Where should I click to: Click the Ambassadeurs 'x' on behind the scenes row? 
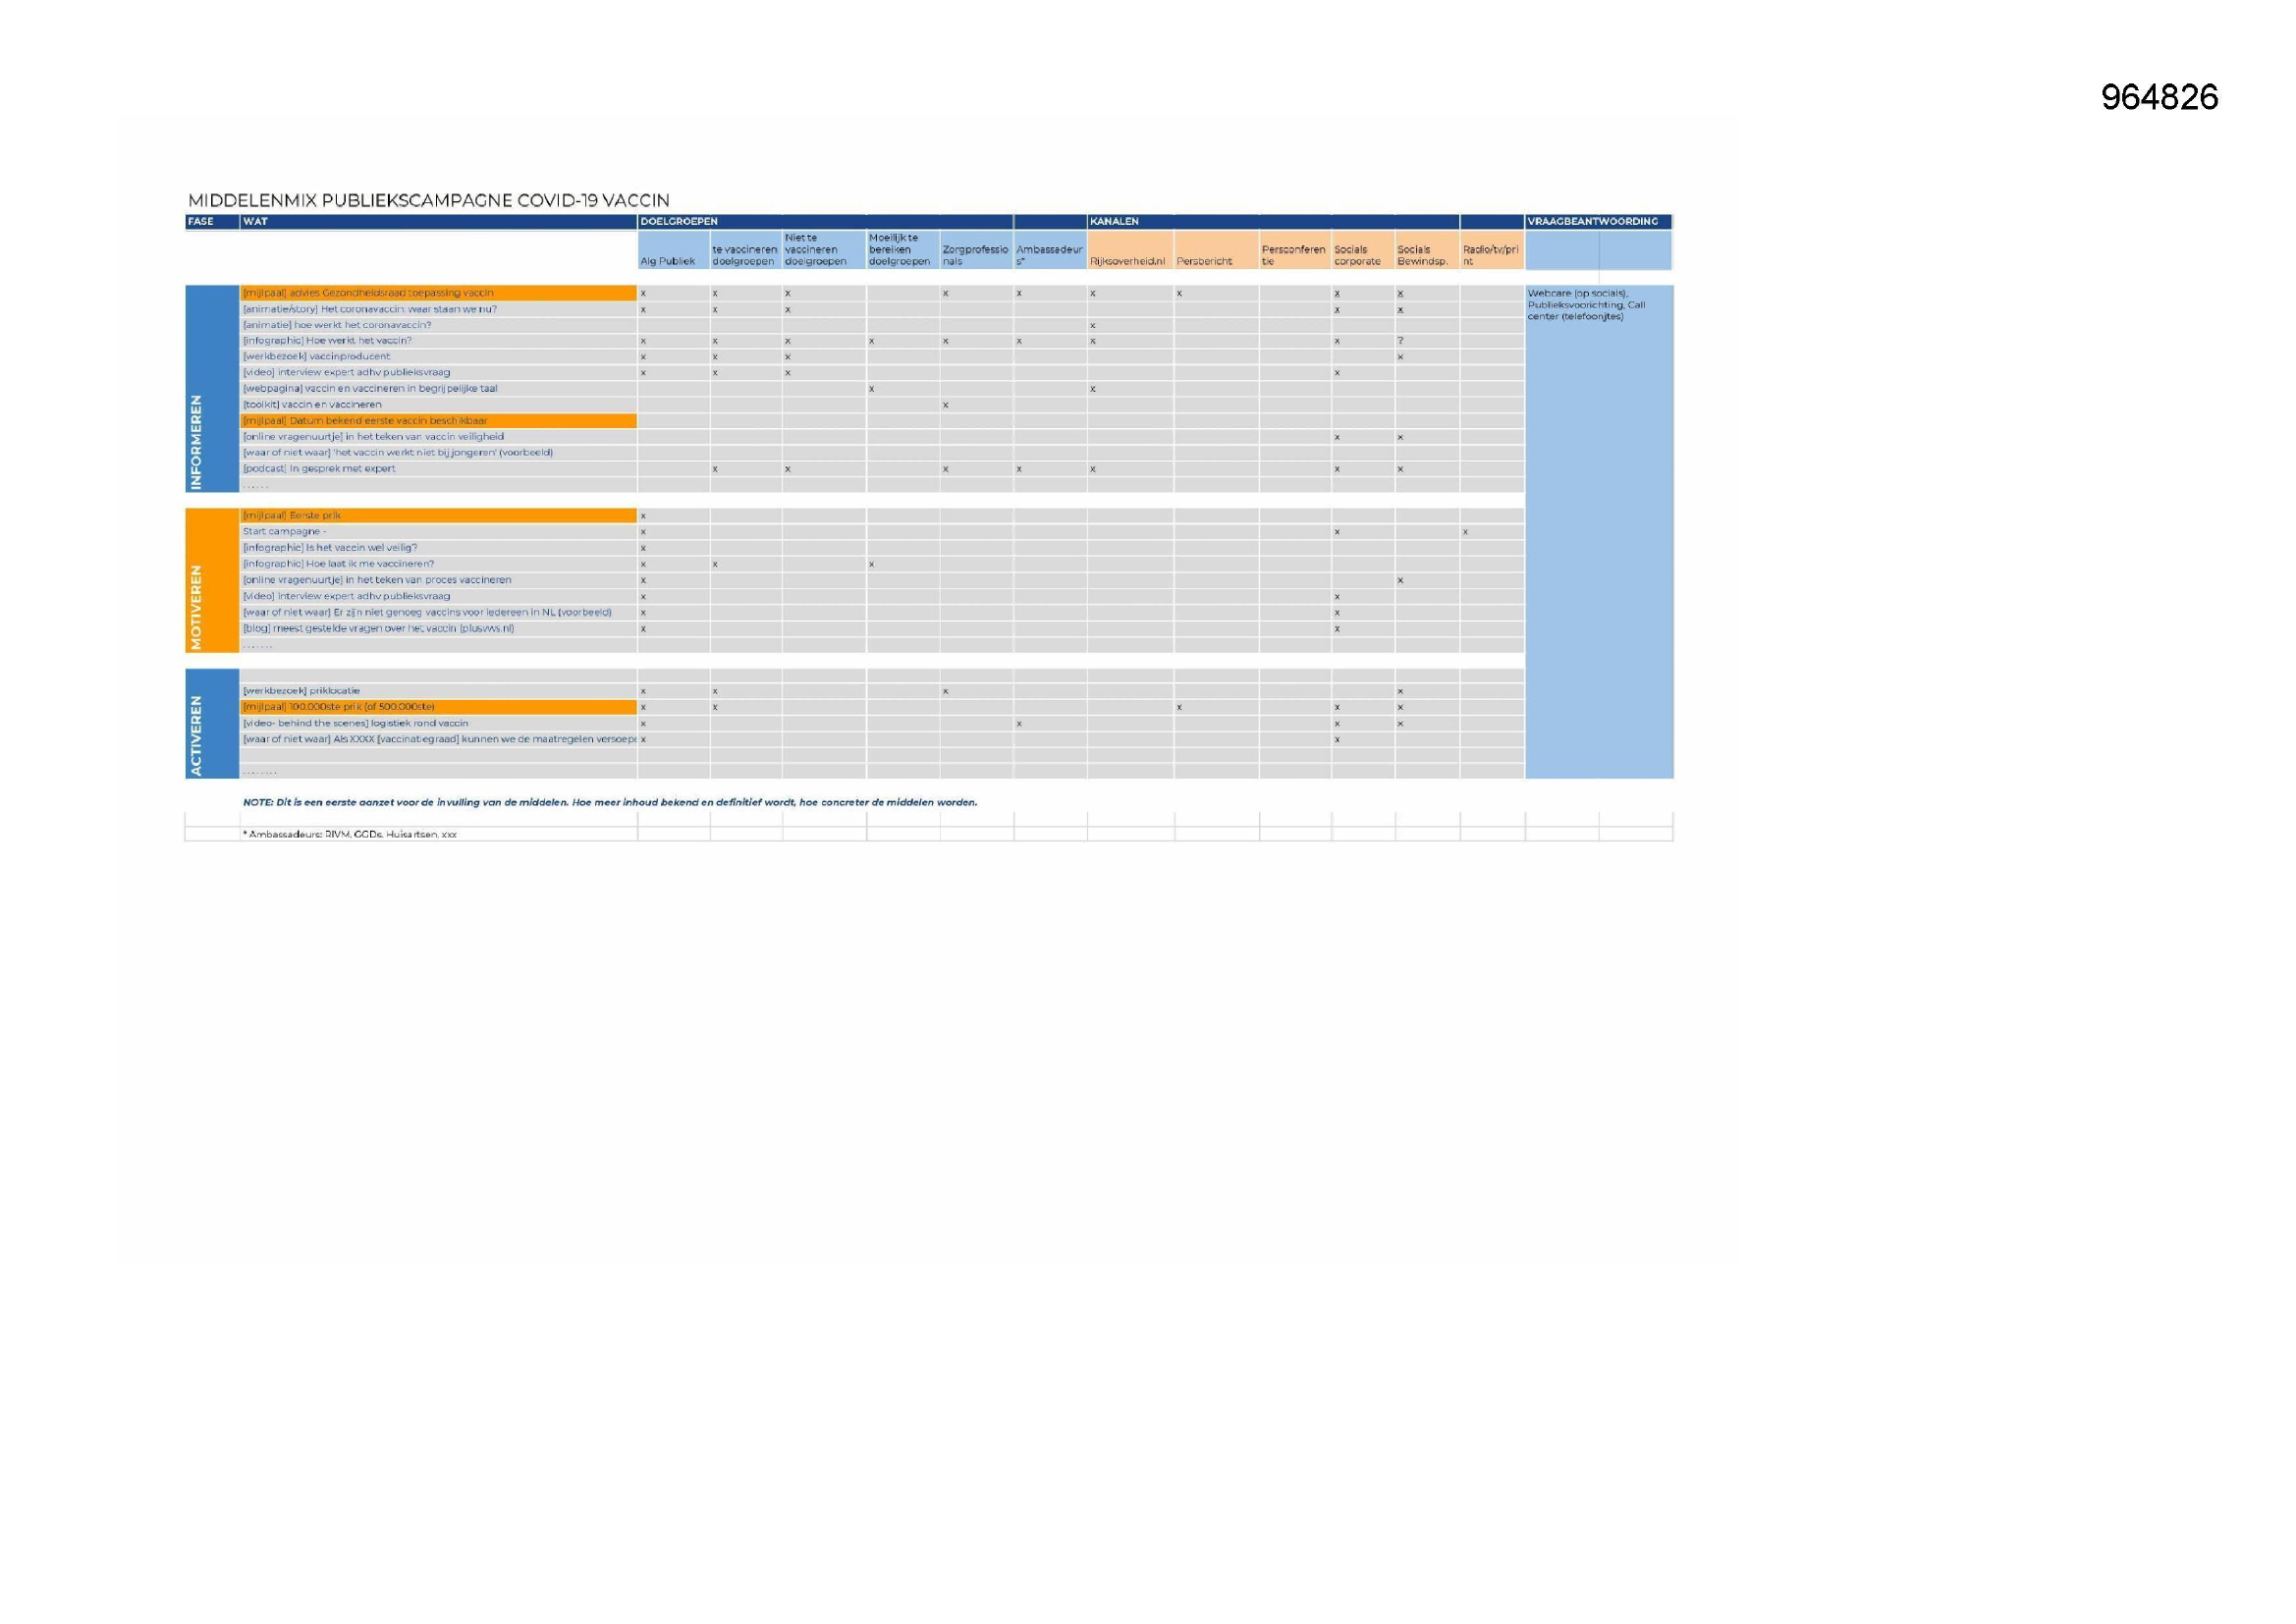[x=1019, y=723]
